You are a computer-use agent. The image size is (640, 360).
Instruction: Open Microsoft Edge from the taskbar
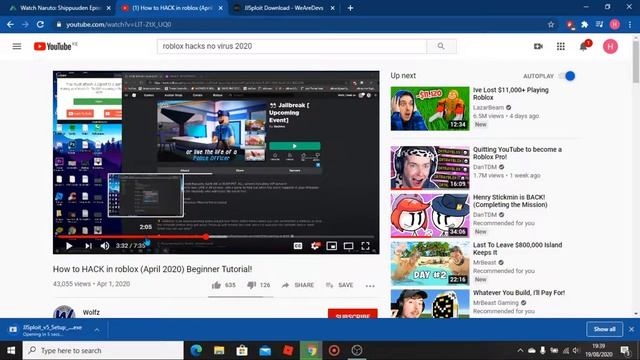(x=196, y=351)
